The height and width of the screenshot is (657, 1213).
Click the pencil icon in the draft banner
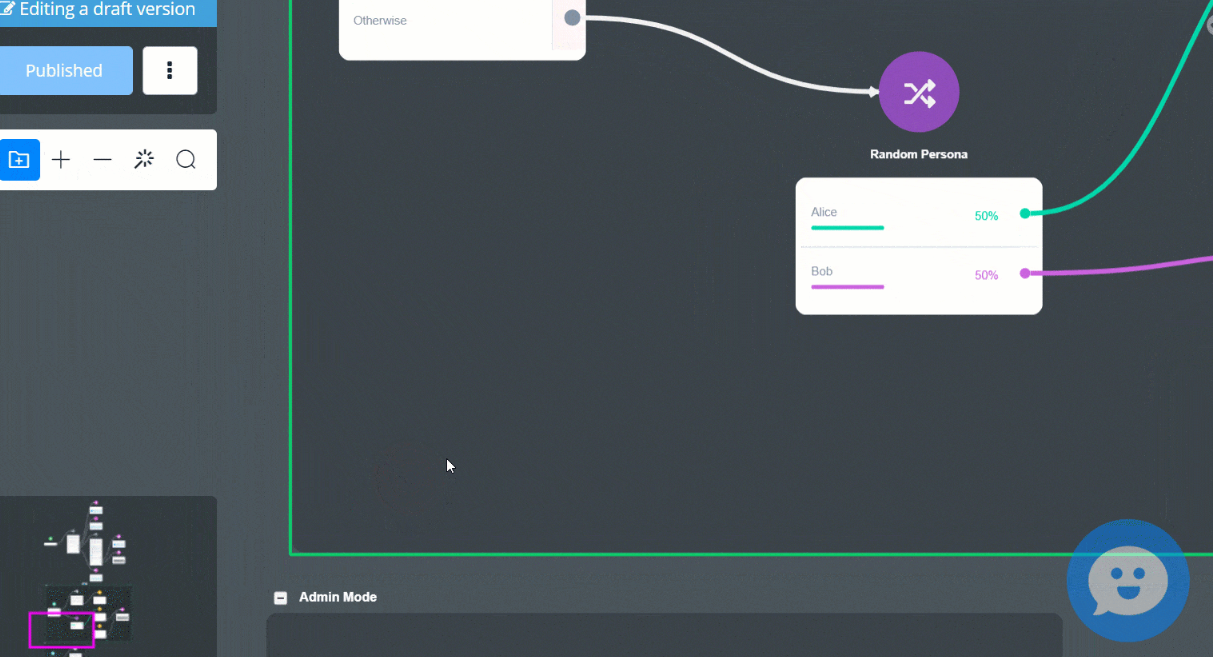(8, 10)
